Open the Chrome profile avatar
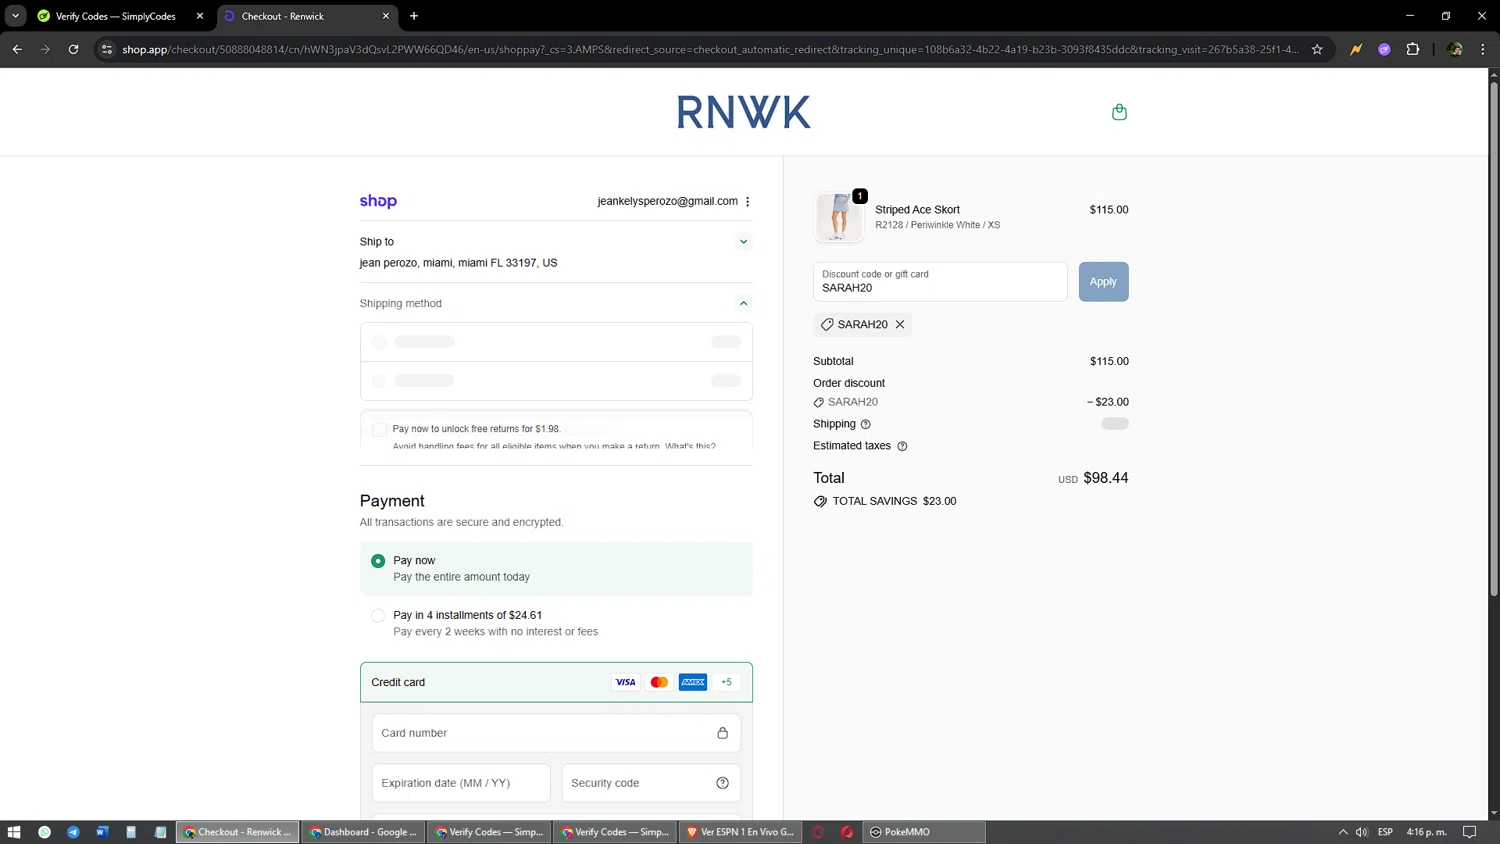This screenshot has height=844, width=1500. 1455,49
